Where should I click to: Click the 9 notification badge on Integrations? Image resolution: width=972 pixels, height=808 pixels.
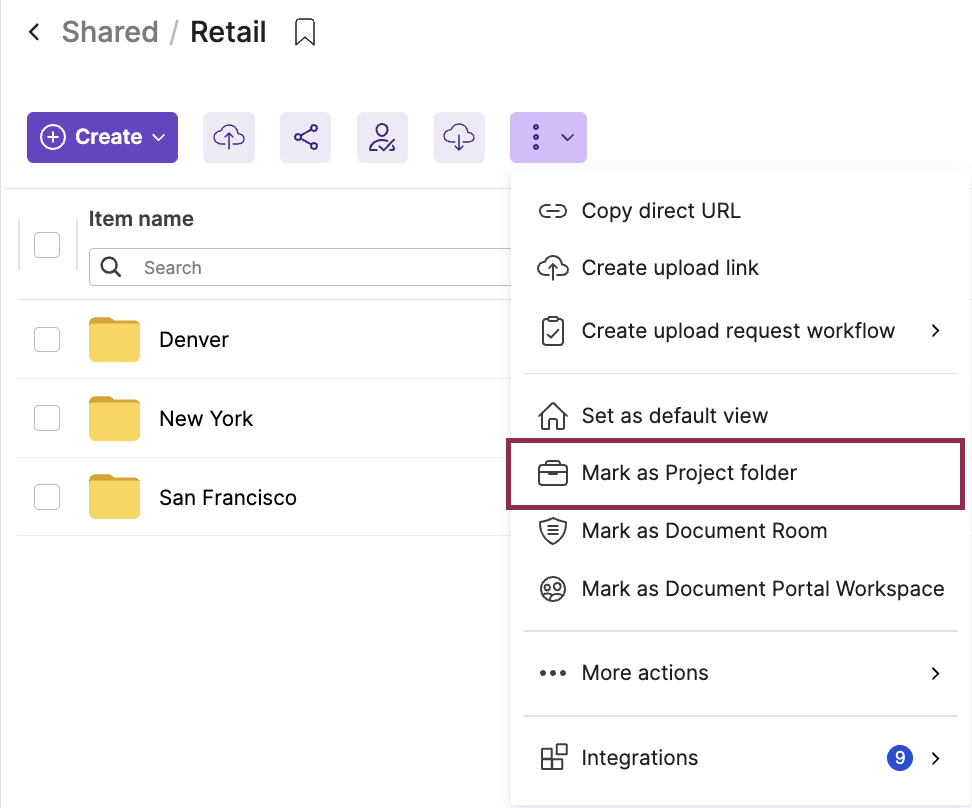point(899,758)
